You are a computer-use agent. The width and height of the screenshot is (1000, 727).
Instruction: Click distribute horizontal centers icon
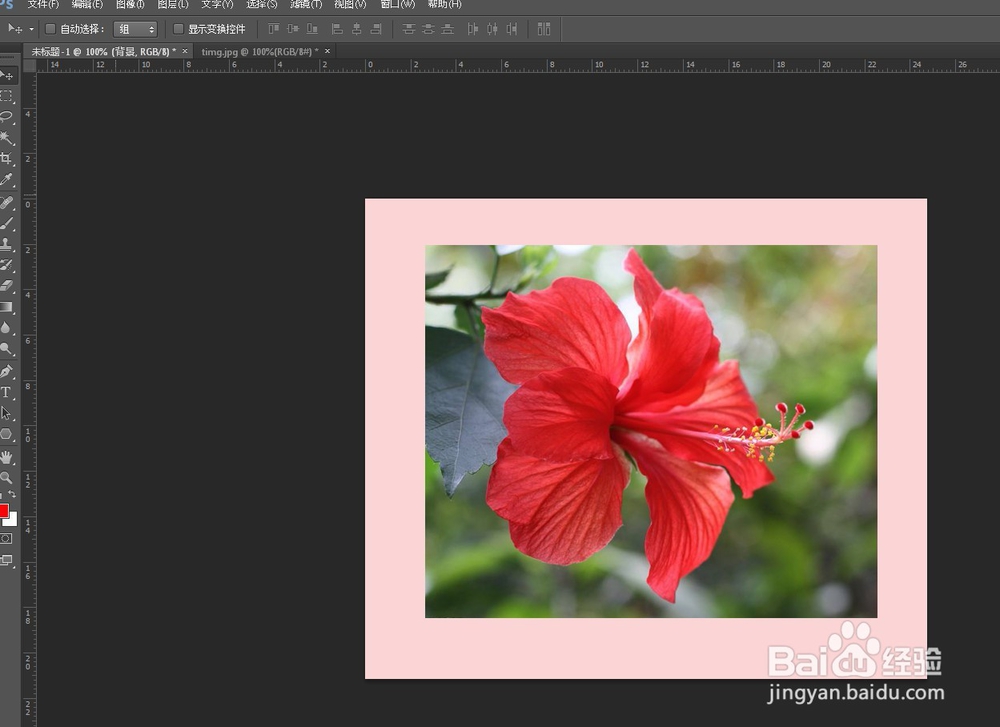pos(492,29)
